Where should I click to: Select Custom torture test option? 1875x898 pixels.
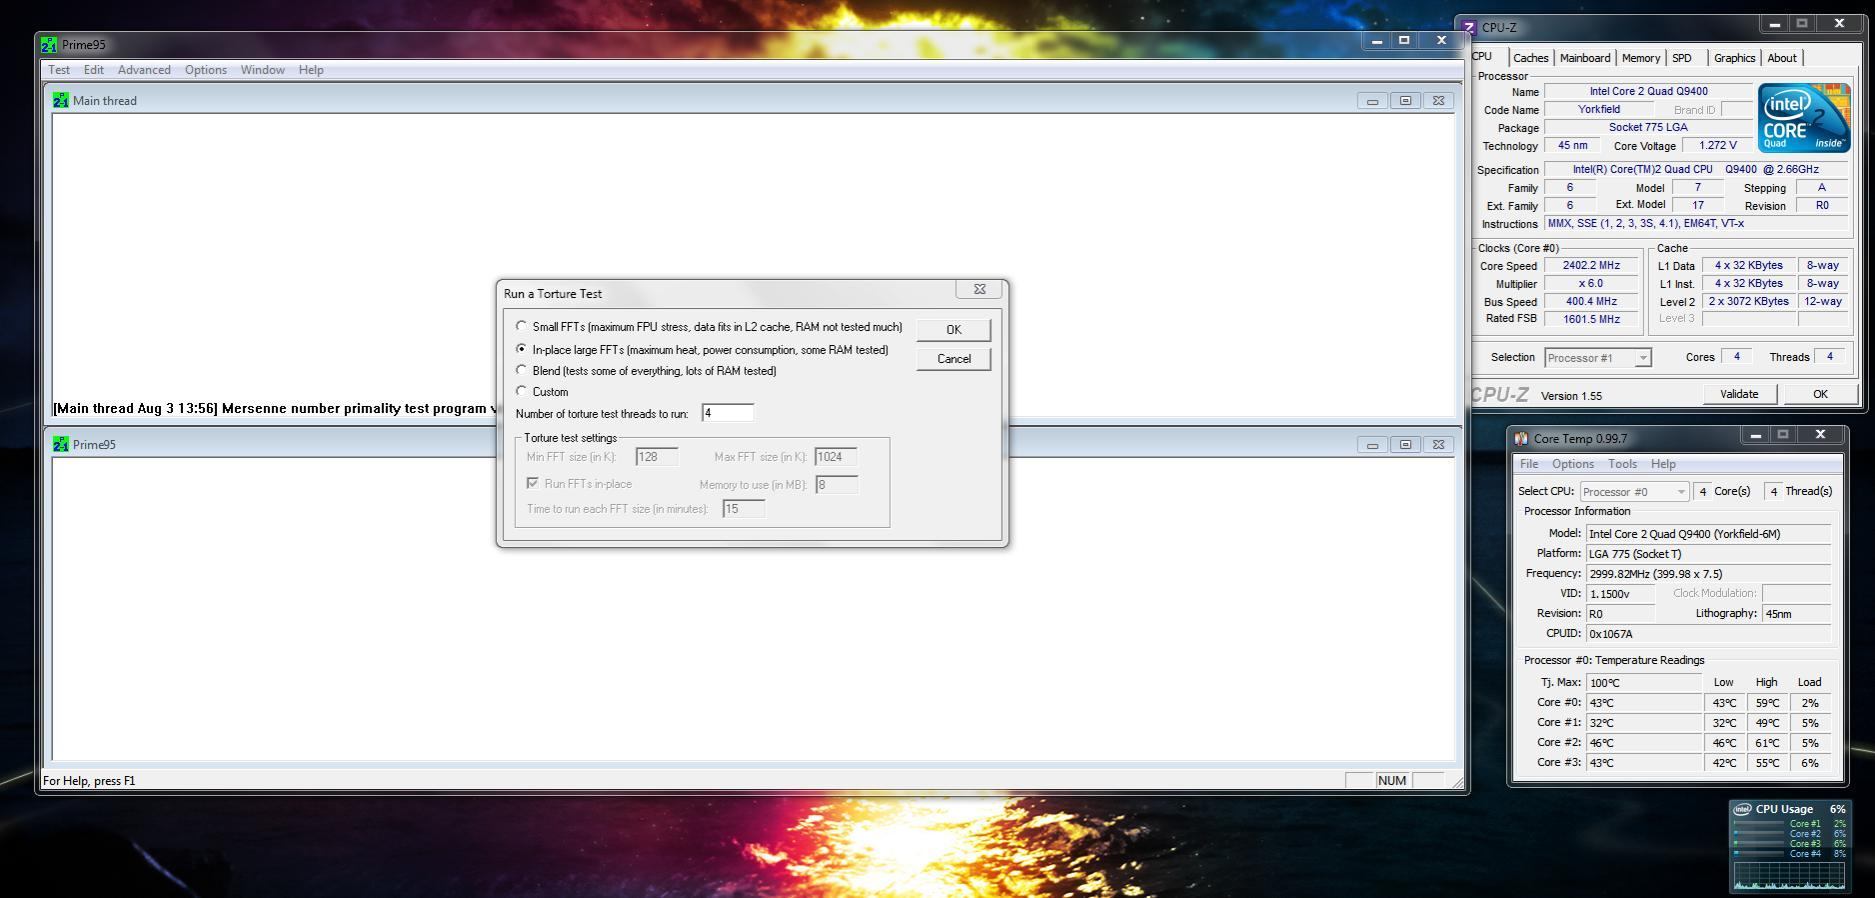(521, 391)
